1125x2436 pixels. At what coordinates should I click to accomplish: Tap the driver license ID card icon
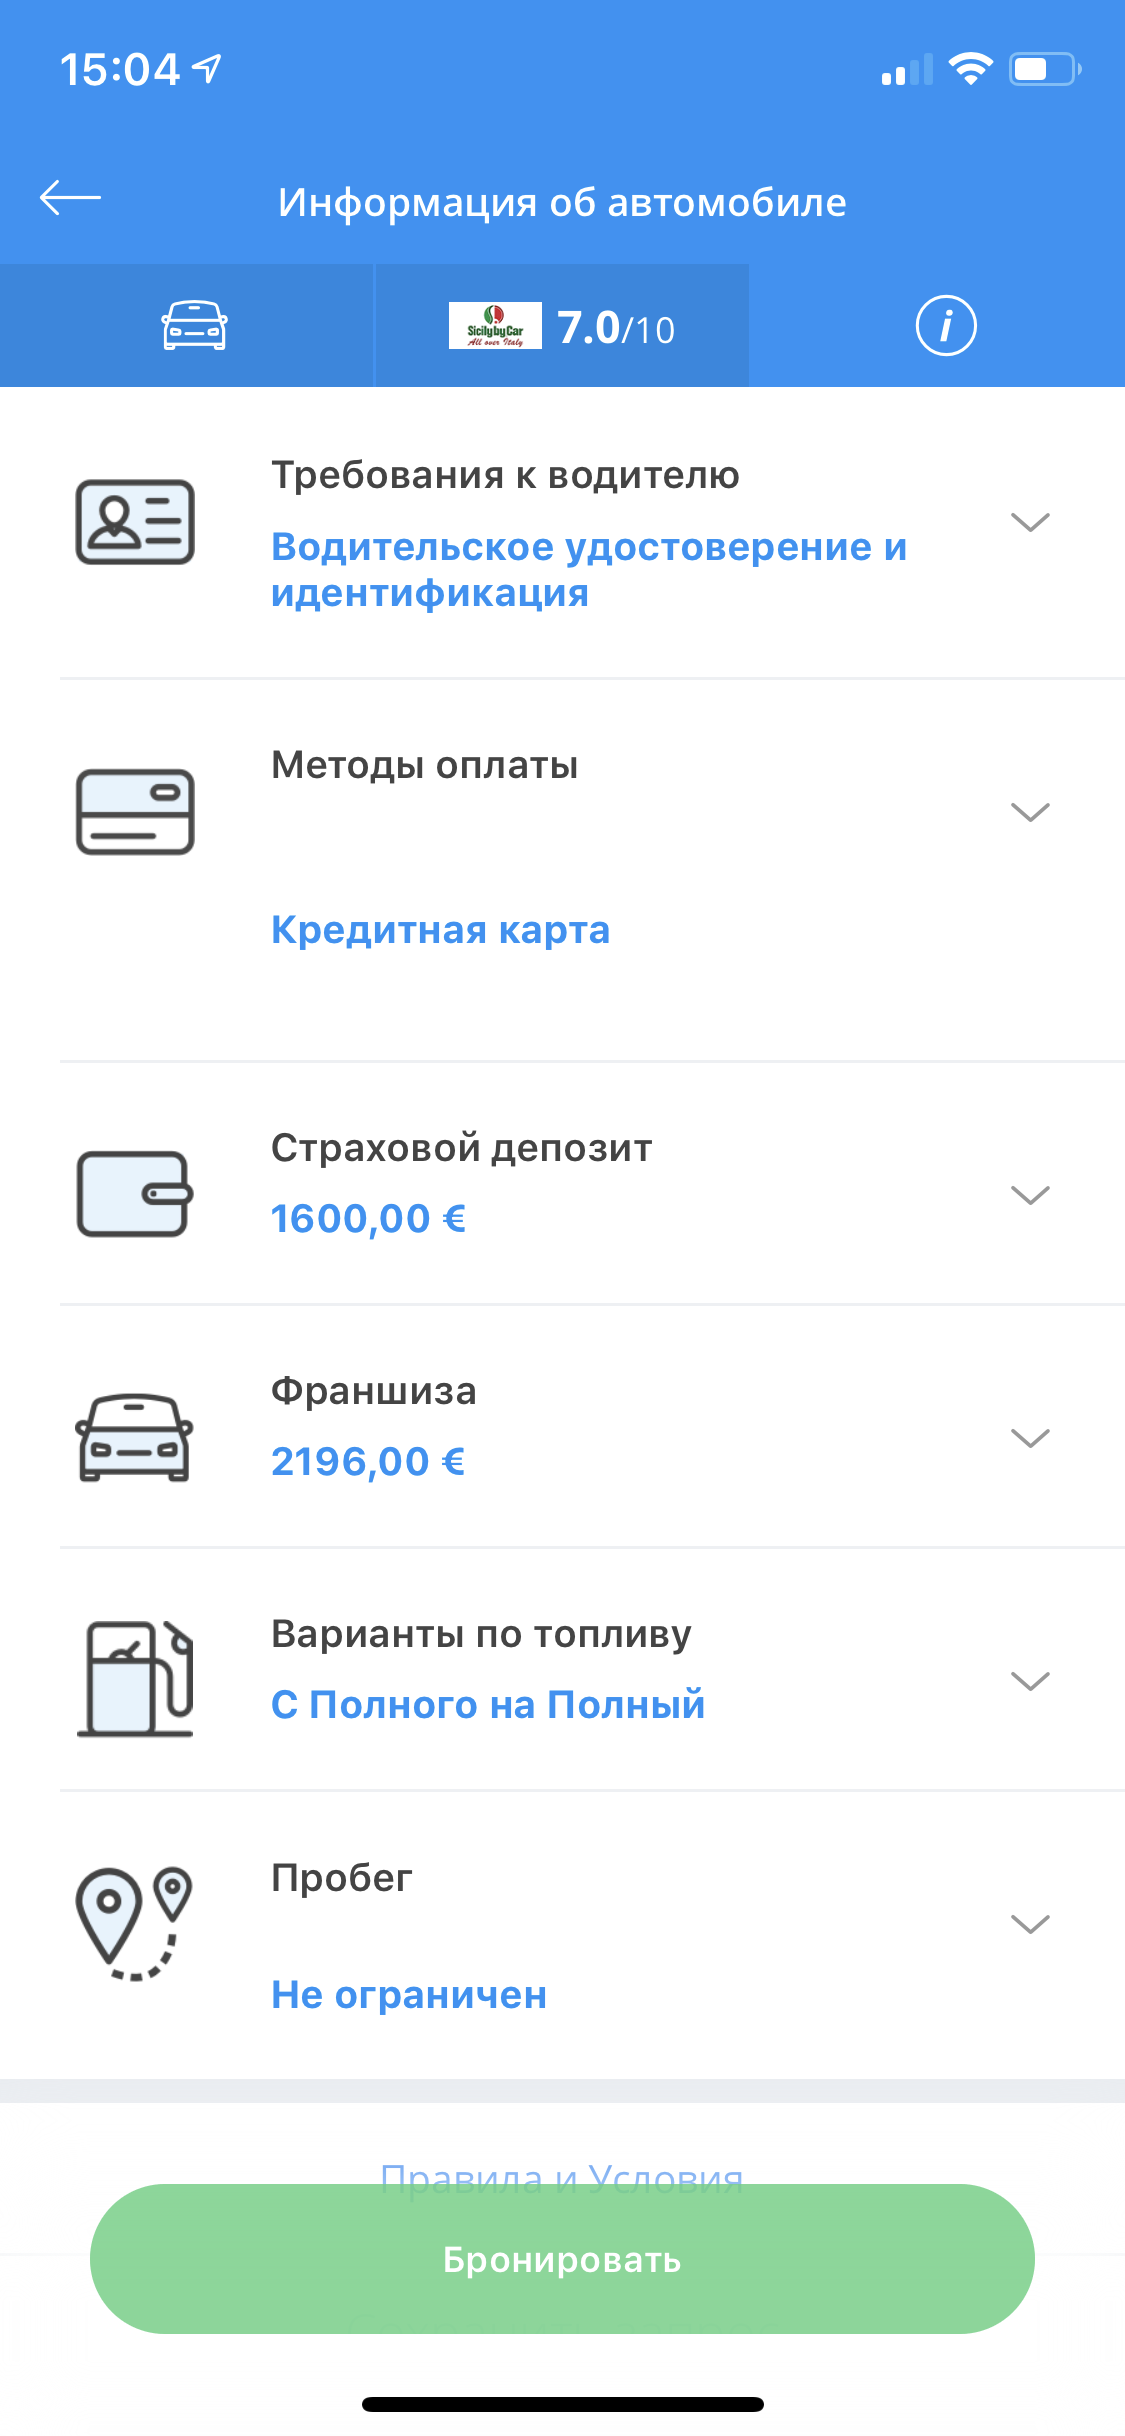coord(135,522)
